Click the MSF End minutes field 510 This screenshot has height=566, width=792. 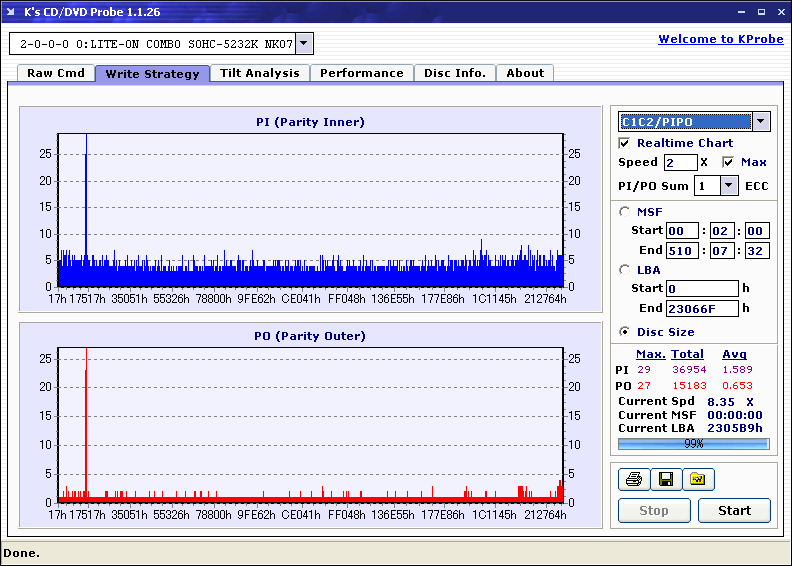click(x=682, y=250)
